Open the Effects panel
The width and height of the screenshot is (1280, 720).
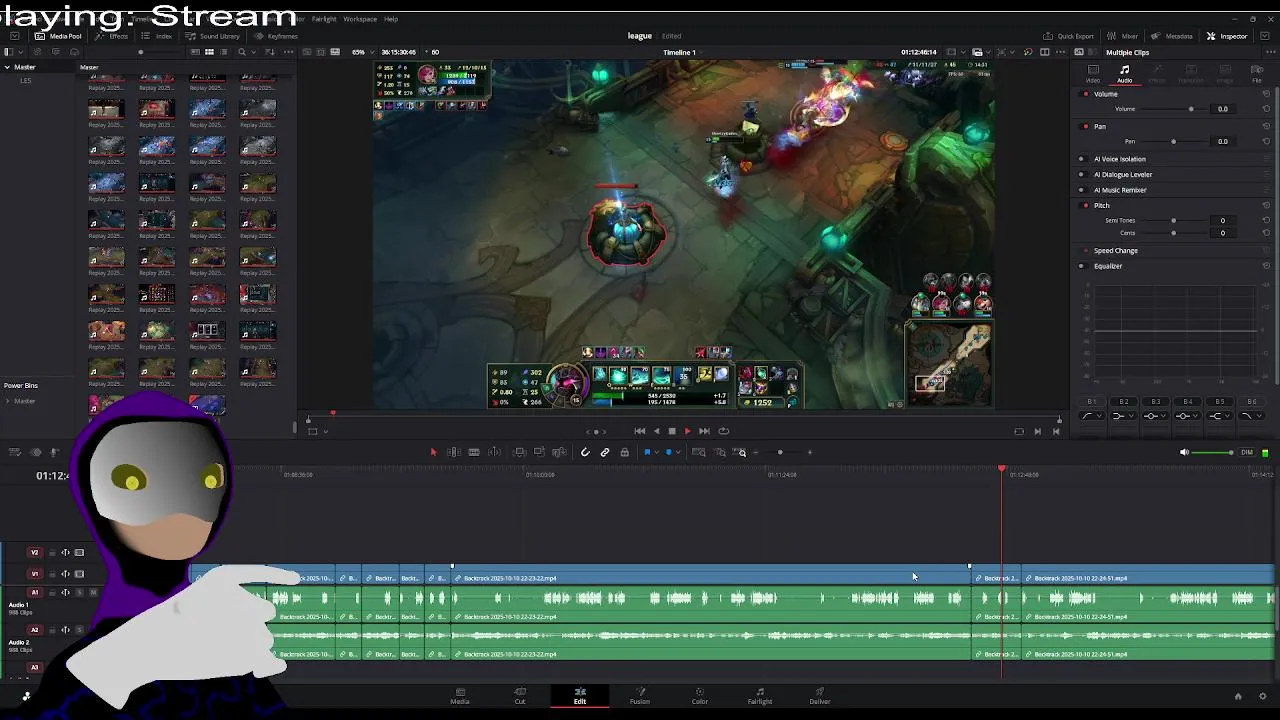click(112, 36)
